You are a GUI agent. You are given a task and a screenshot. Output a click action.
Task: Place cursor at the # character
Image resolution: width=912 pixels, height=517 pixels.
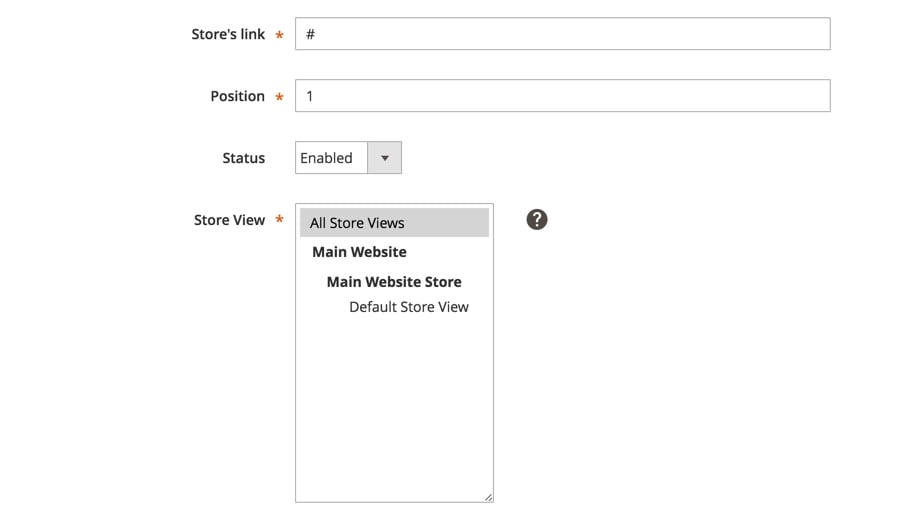tap(311, 34)
